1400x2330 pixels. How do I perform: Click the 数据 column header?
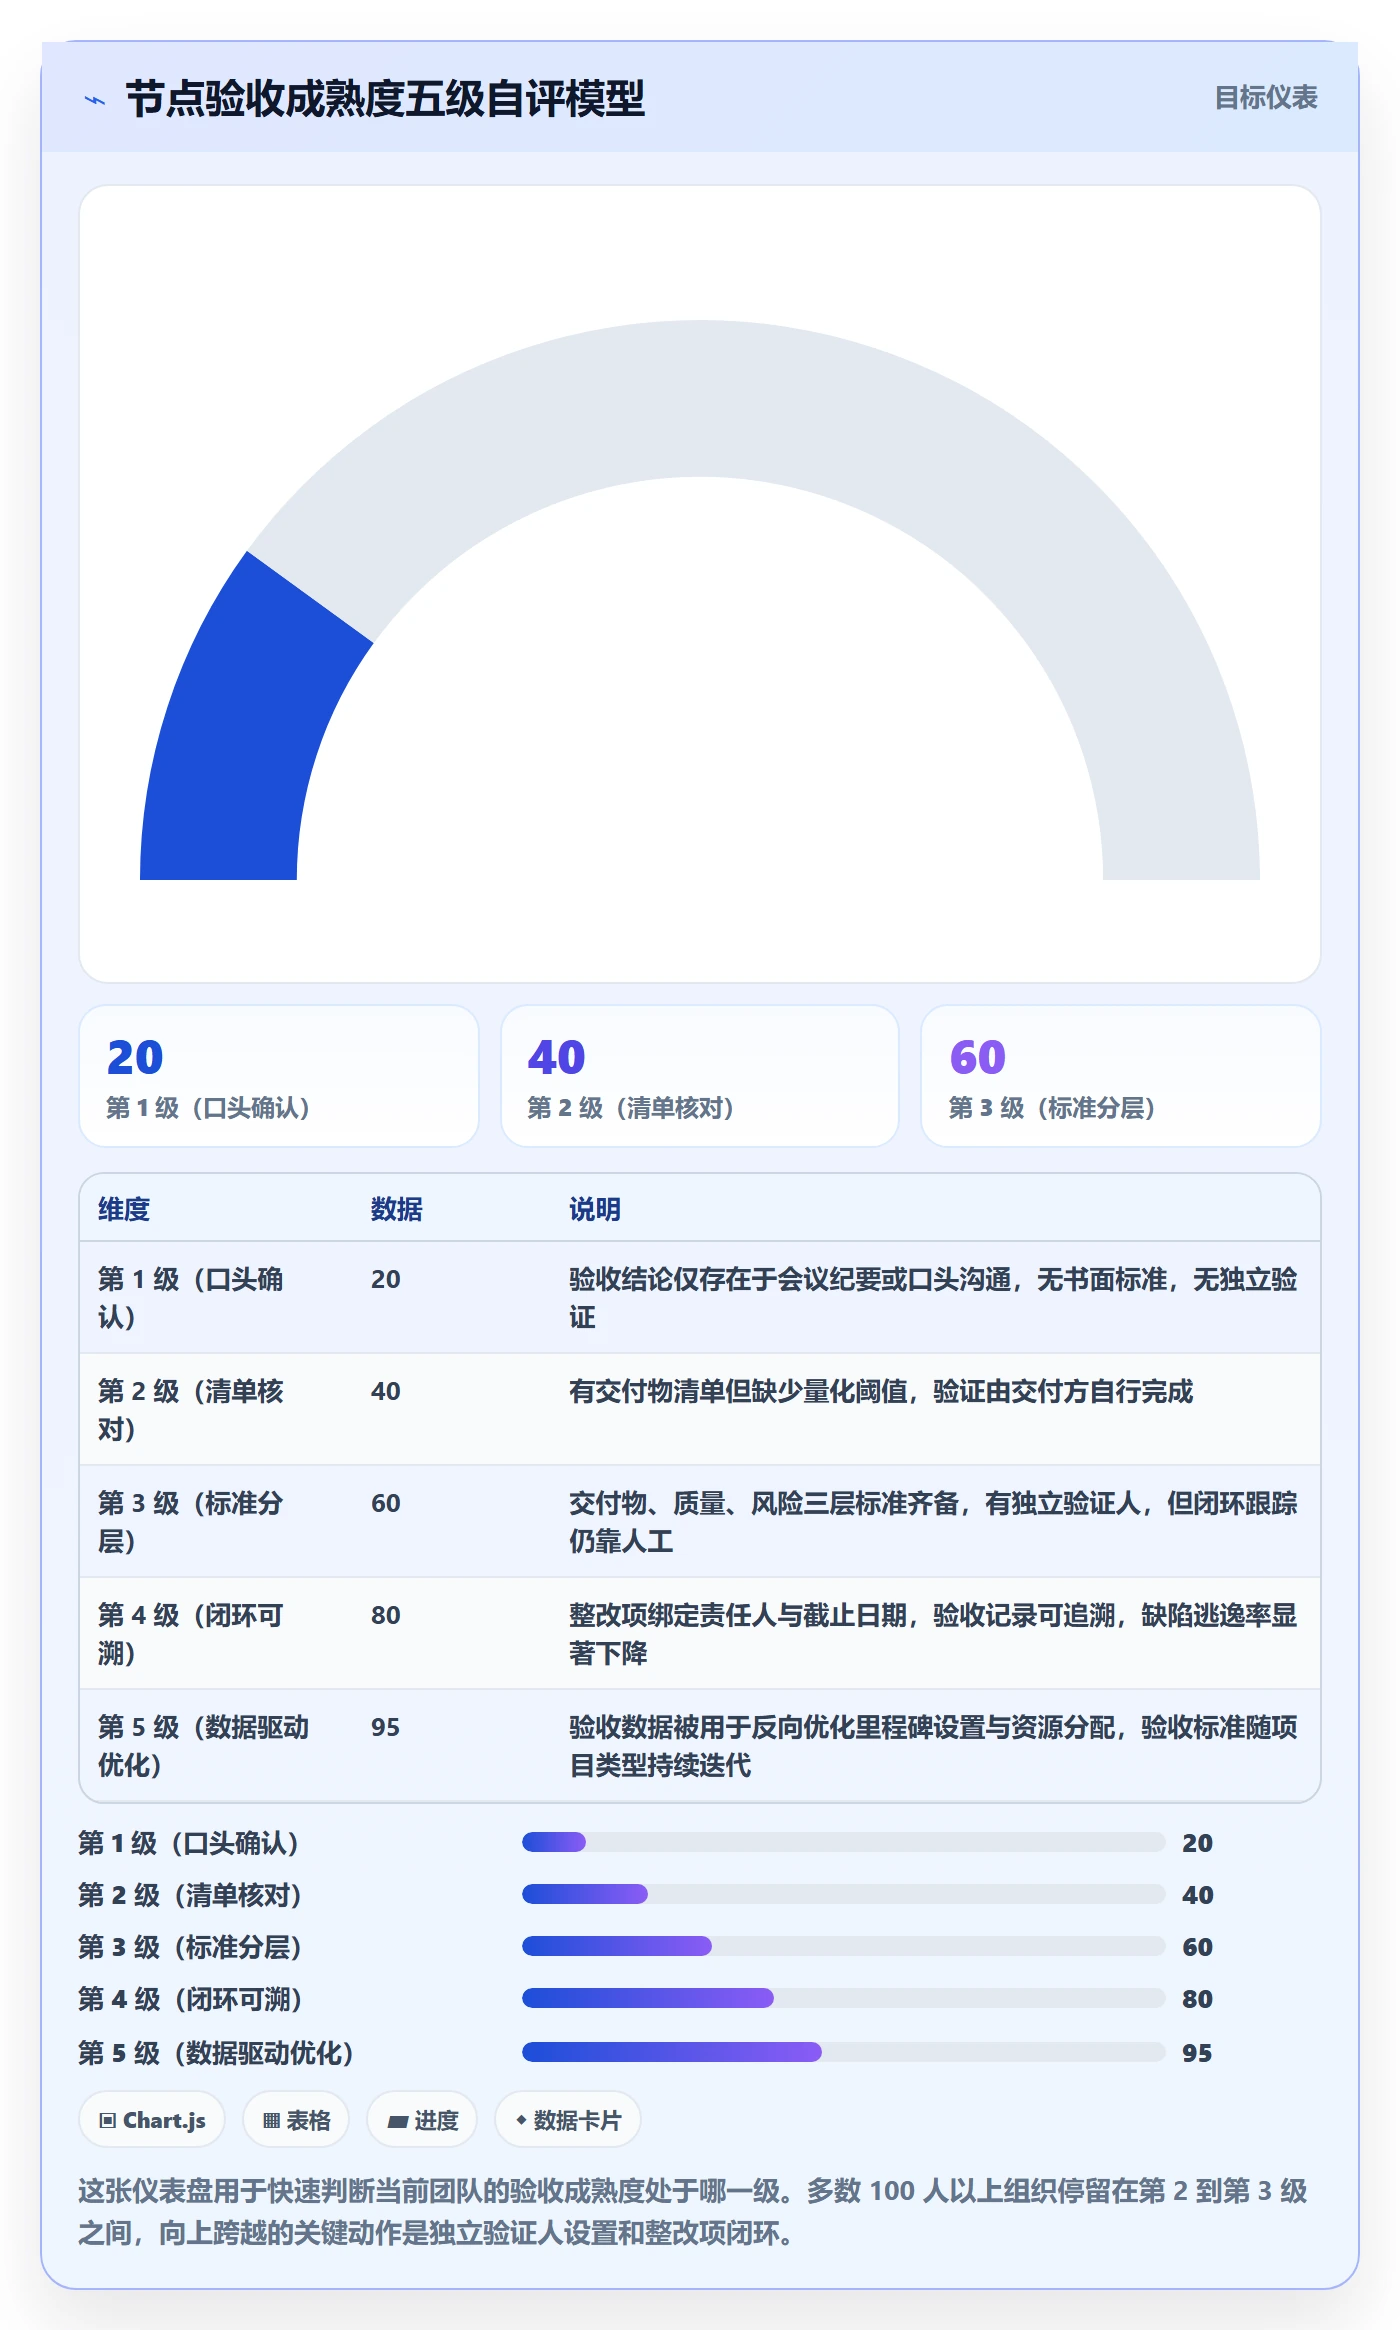pos(397,1209)
